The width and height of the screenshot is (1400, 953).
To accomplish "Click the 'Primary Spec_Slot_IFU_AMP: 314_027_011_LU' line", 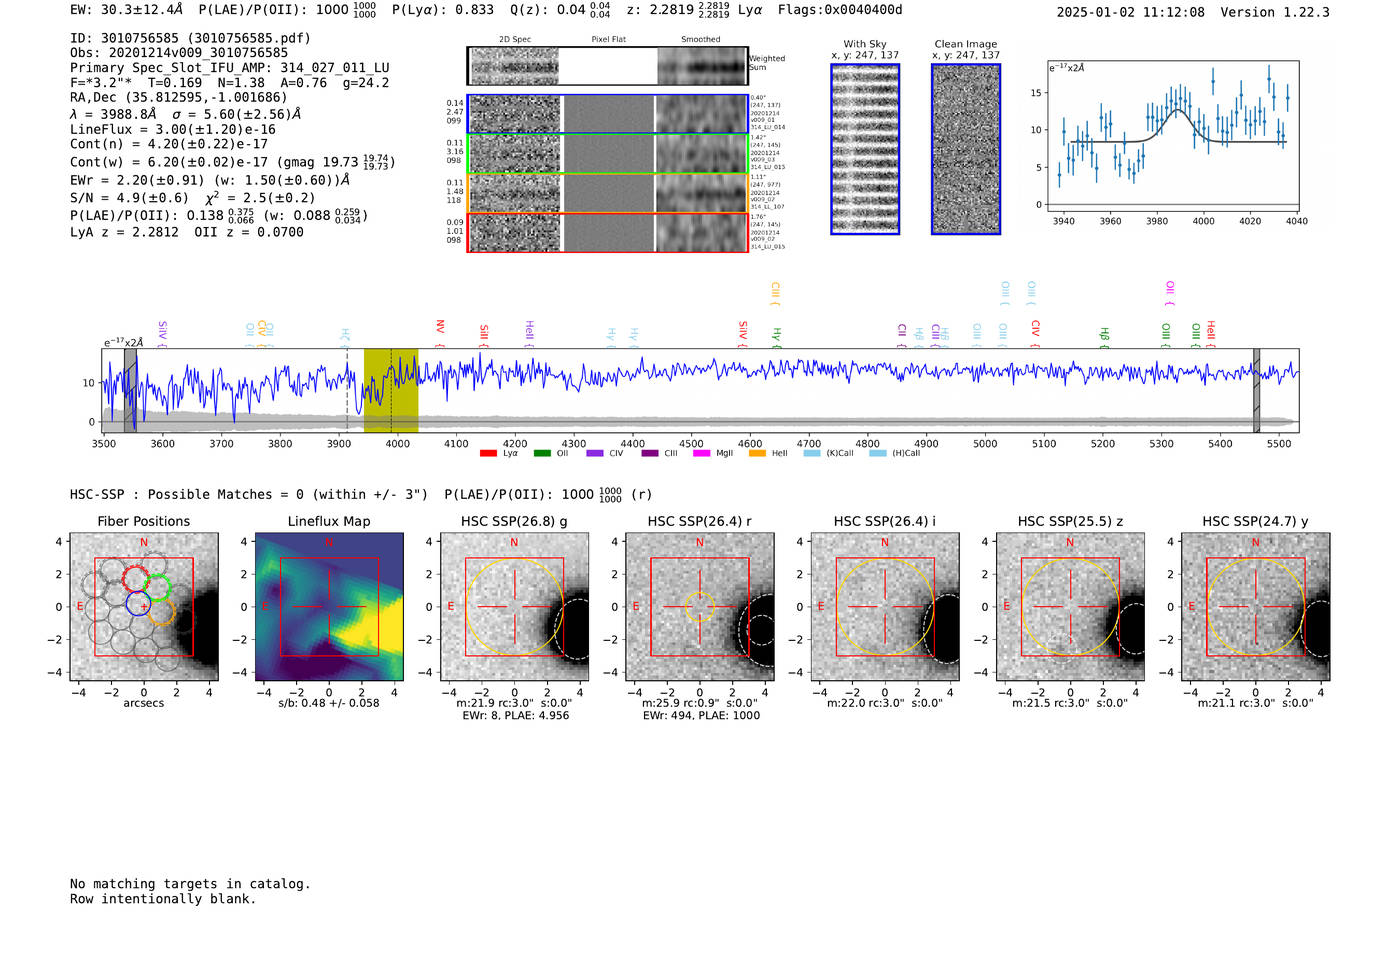I will coord(230,68).
